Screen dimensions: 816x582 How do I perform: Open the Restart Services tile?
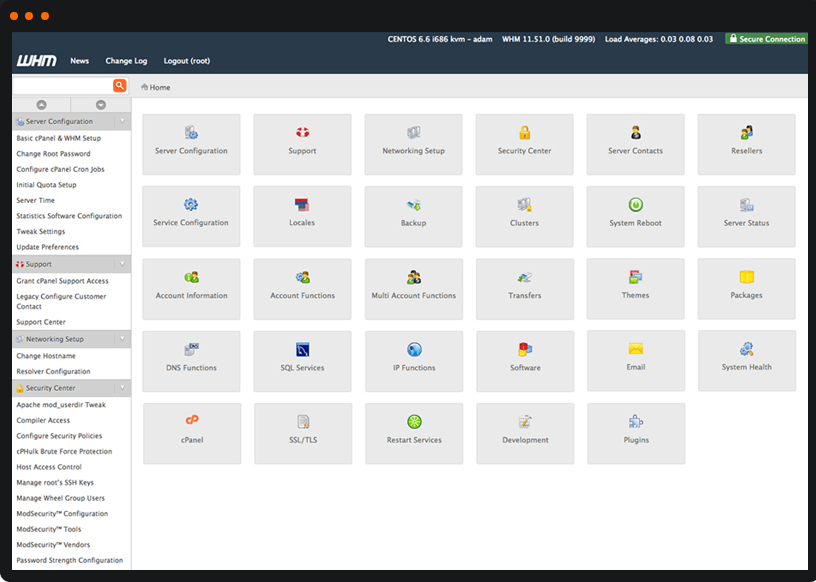(x=414, y=434)
